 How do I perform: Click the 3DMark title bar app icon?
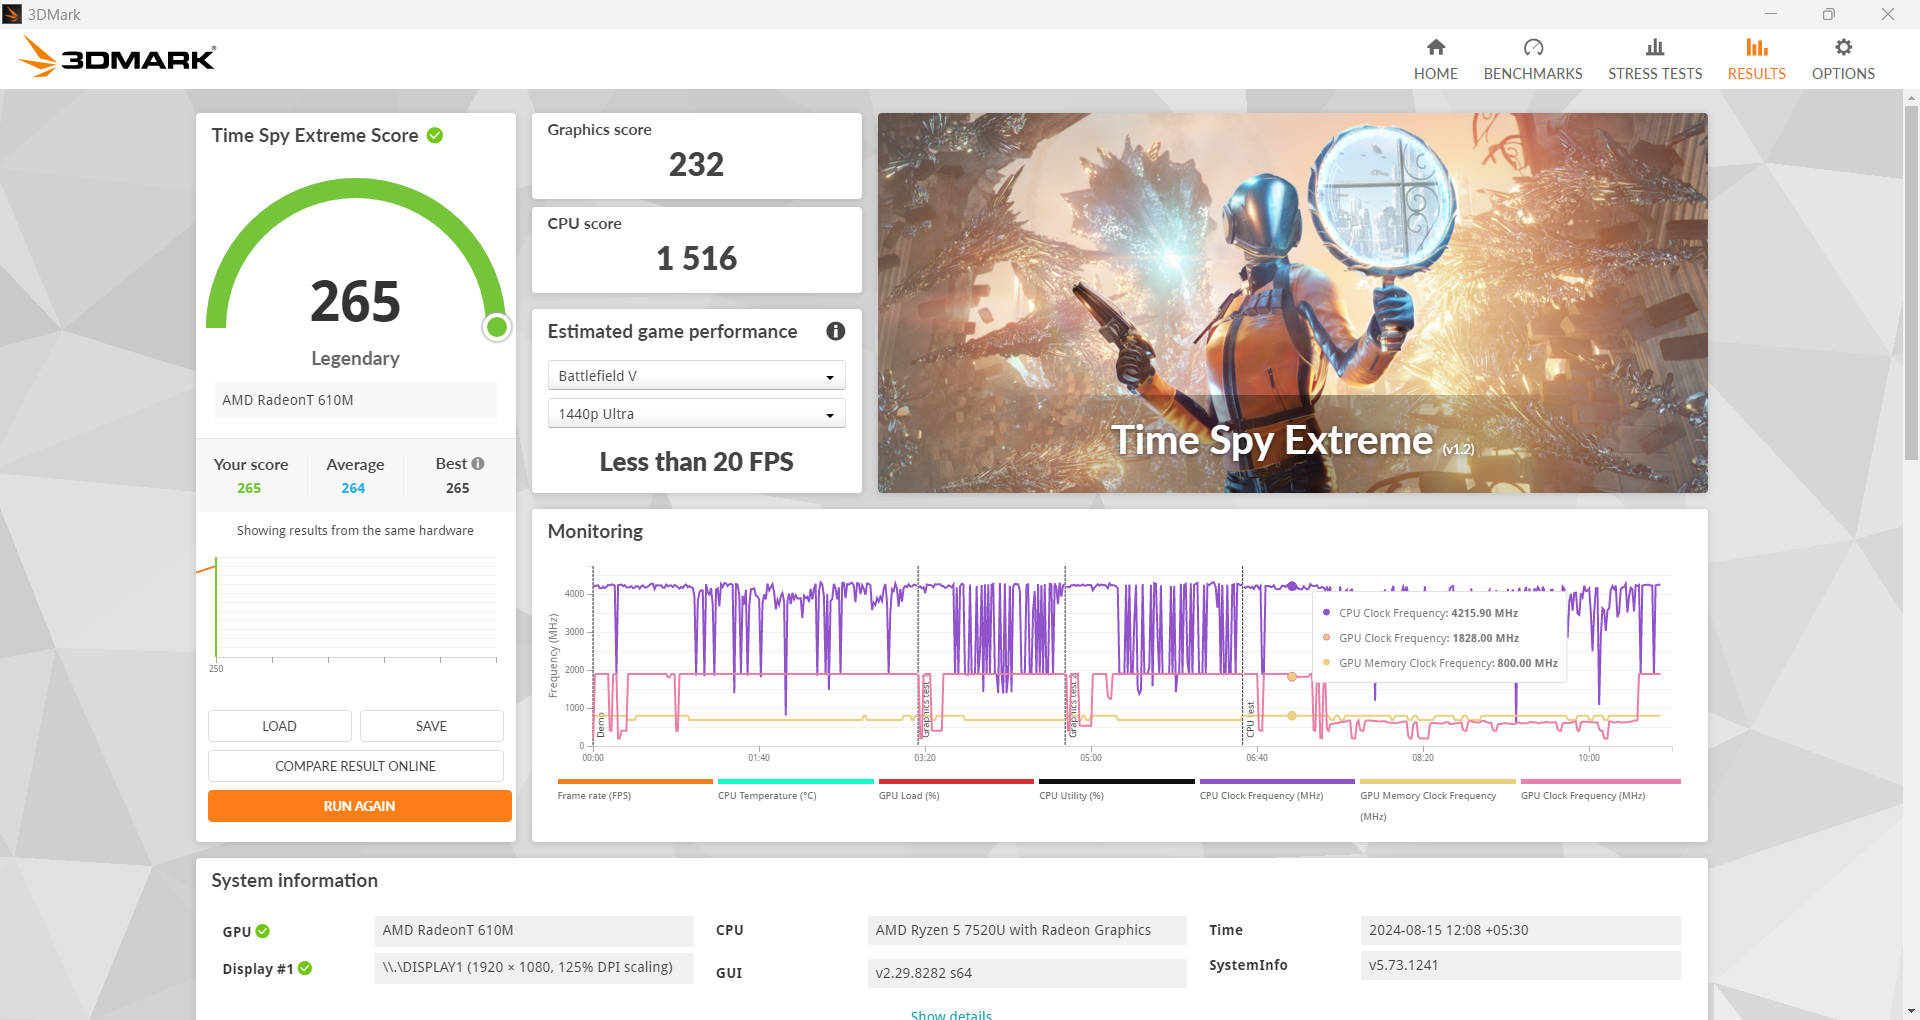point(12,14)
